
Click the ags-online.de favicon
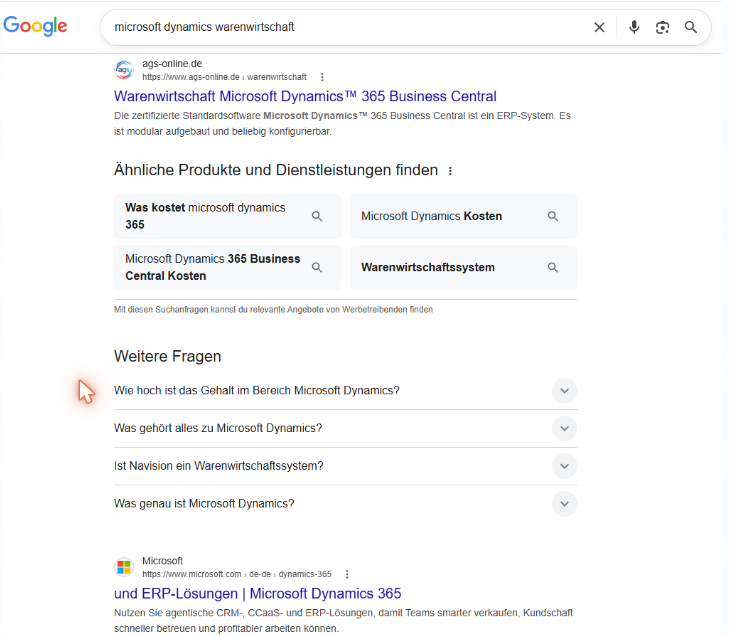124,70
